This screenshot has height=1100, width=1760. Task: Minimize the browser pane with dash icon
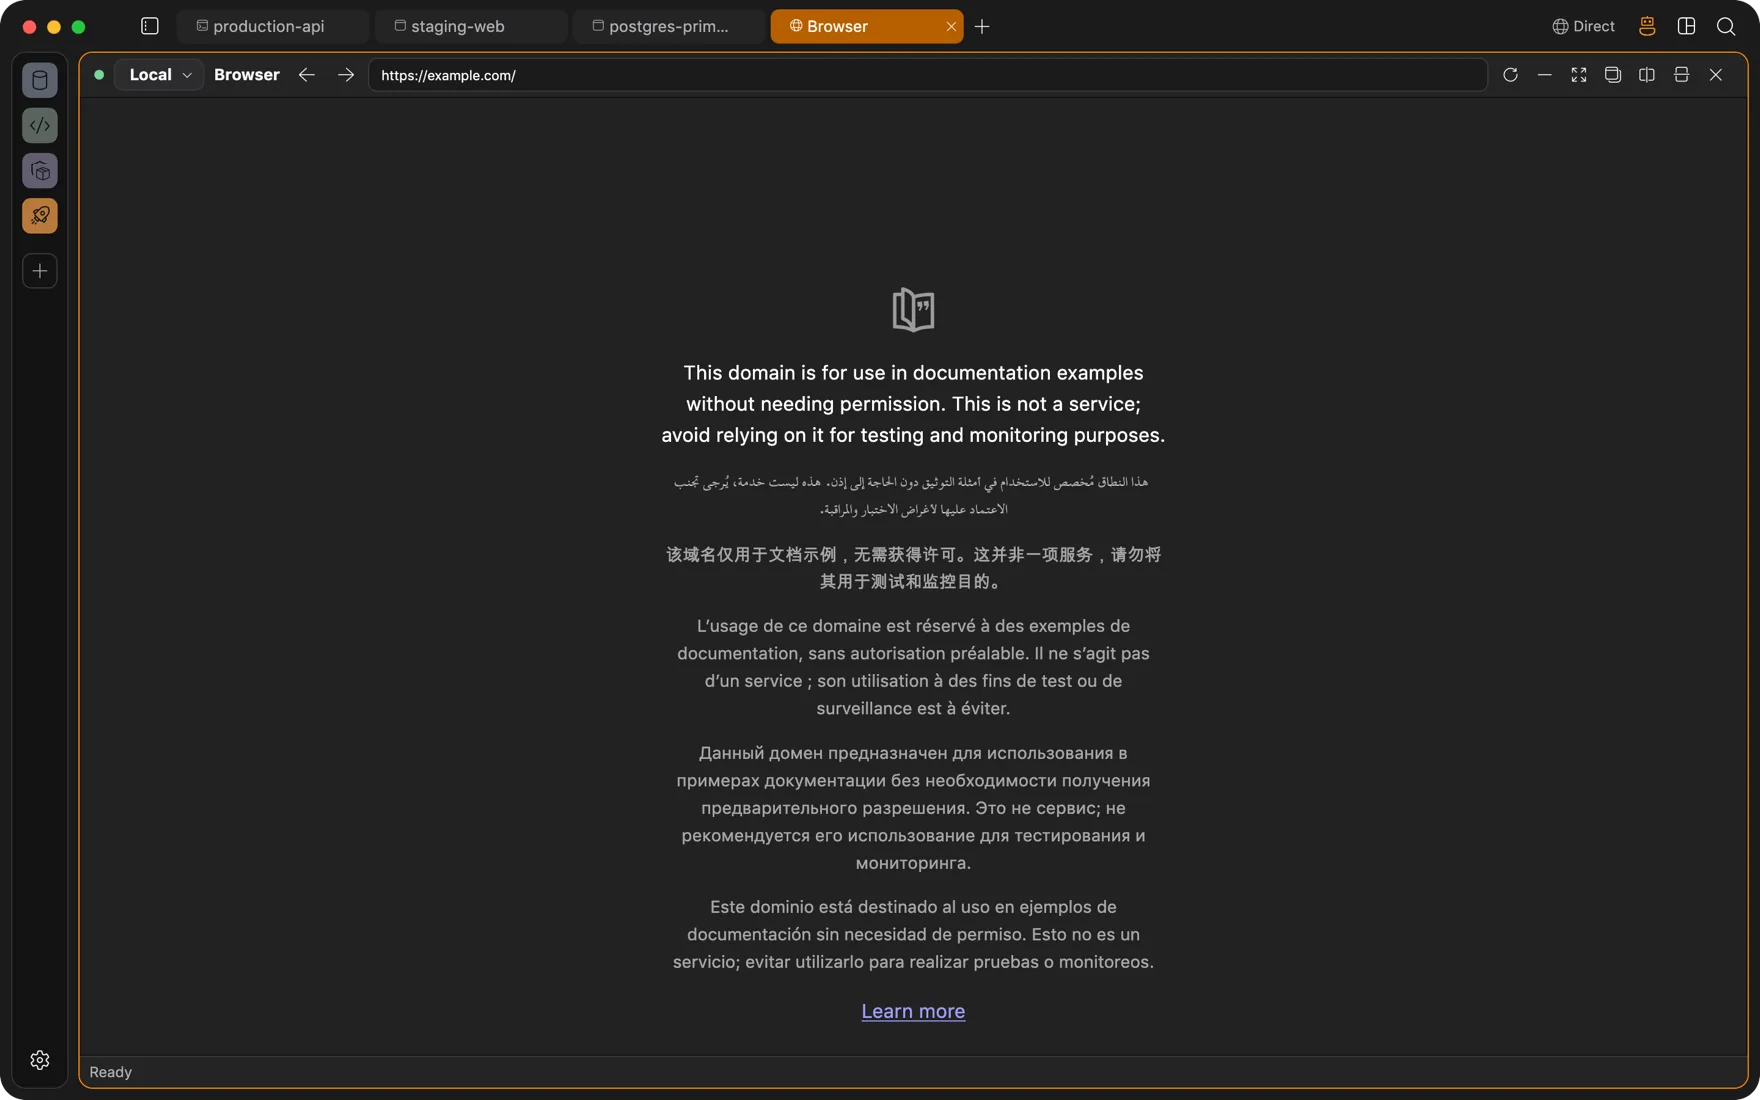coord(1544,75)
